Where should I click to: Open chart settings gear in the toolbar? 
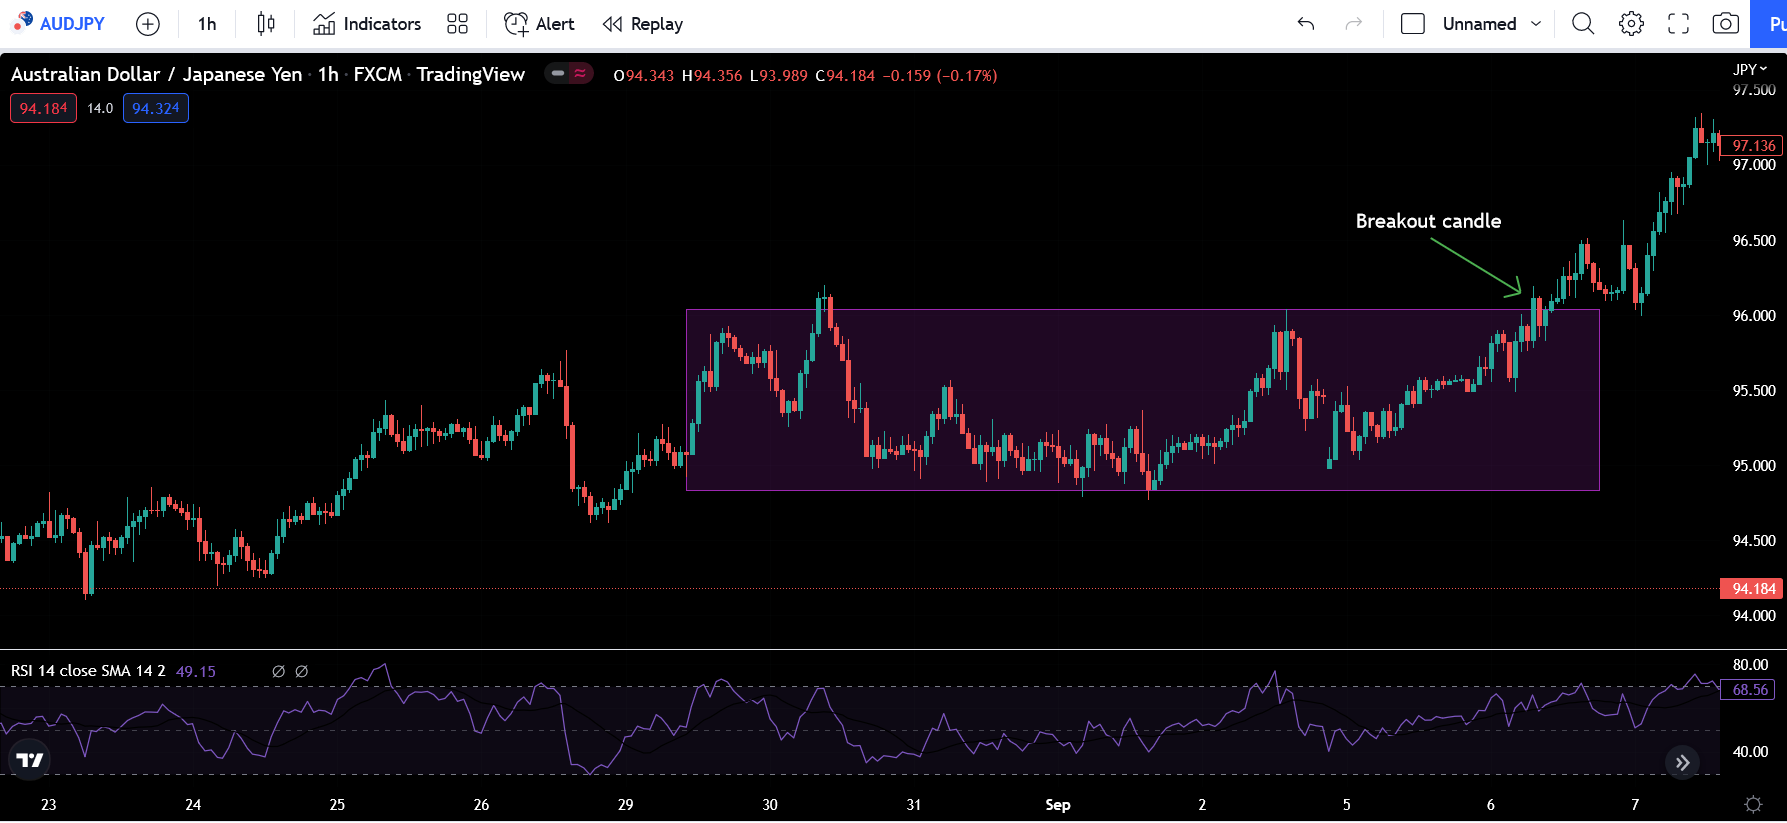pos(1631,24)
